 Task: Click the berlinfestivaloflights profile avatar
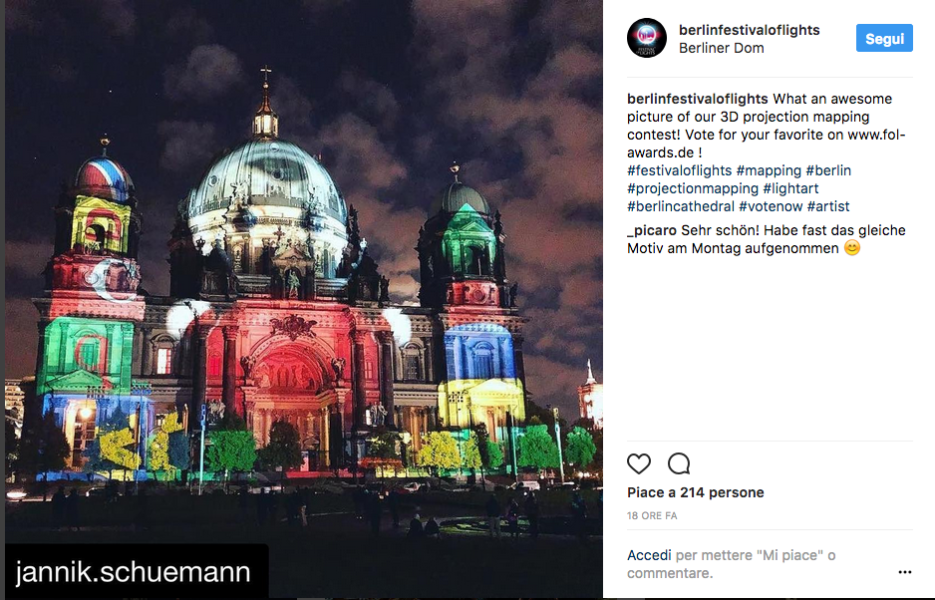(646, 38)
